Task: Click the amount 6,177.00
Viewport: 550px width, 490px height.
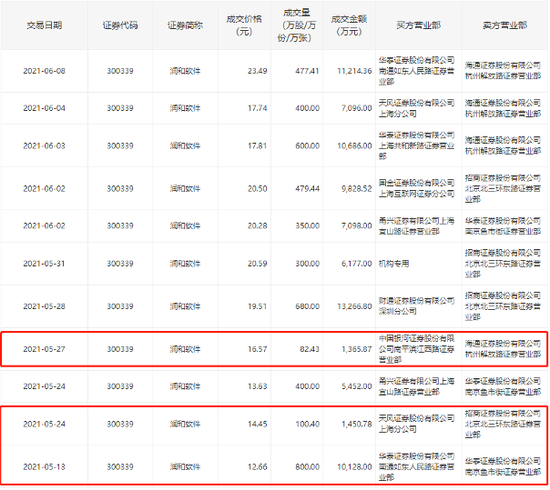Action: (x=357, y=264)
